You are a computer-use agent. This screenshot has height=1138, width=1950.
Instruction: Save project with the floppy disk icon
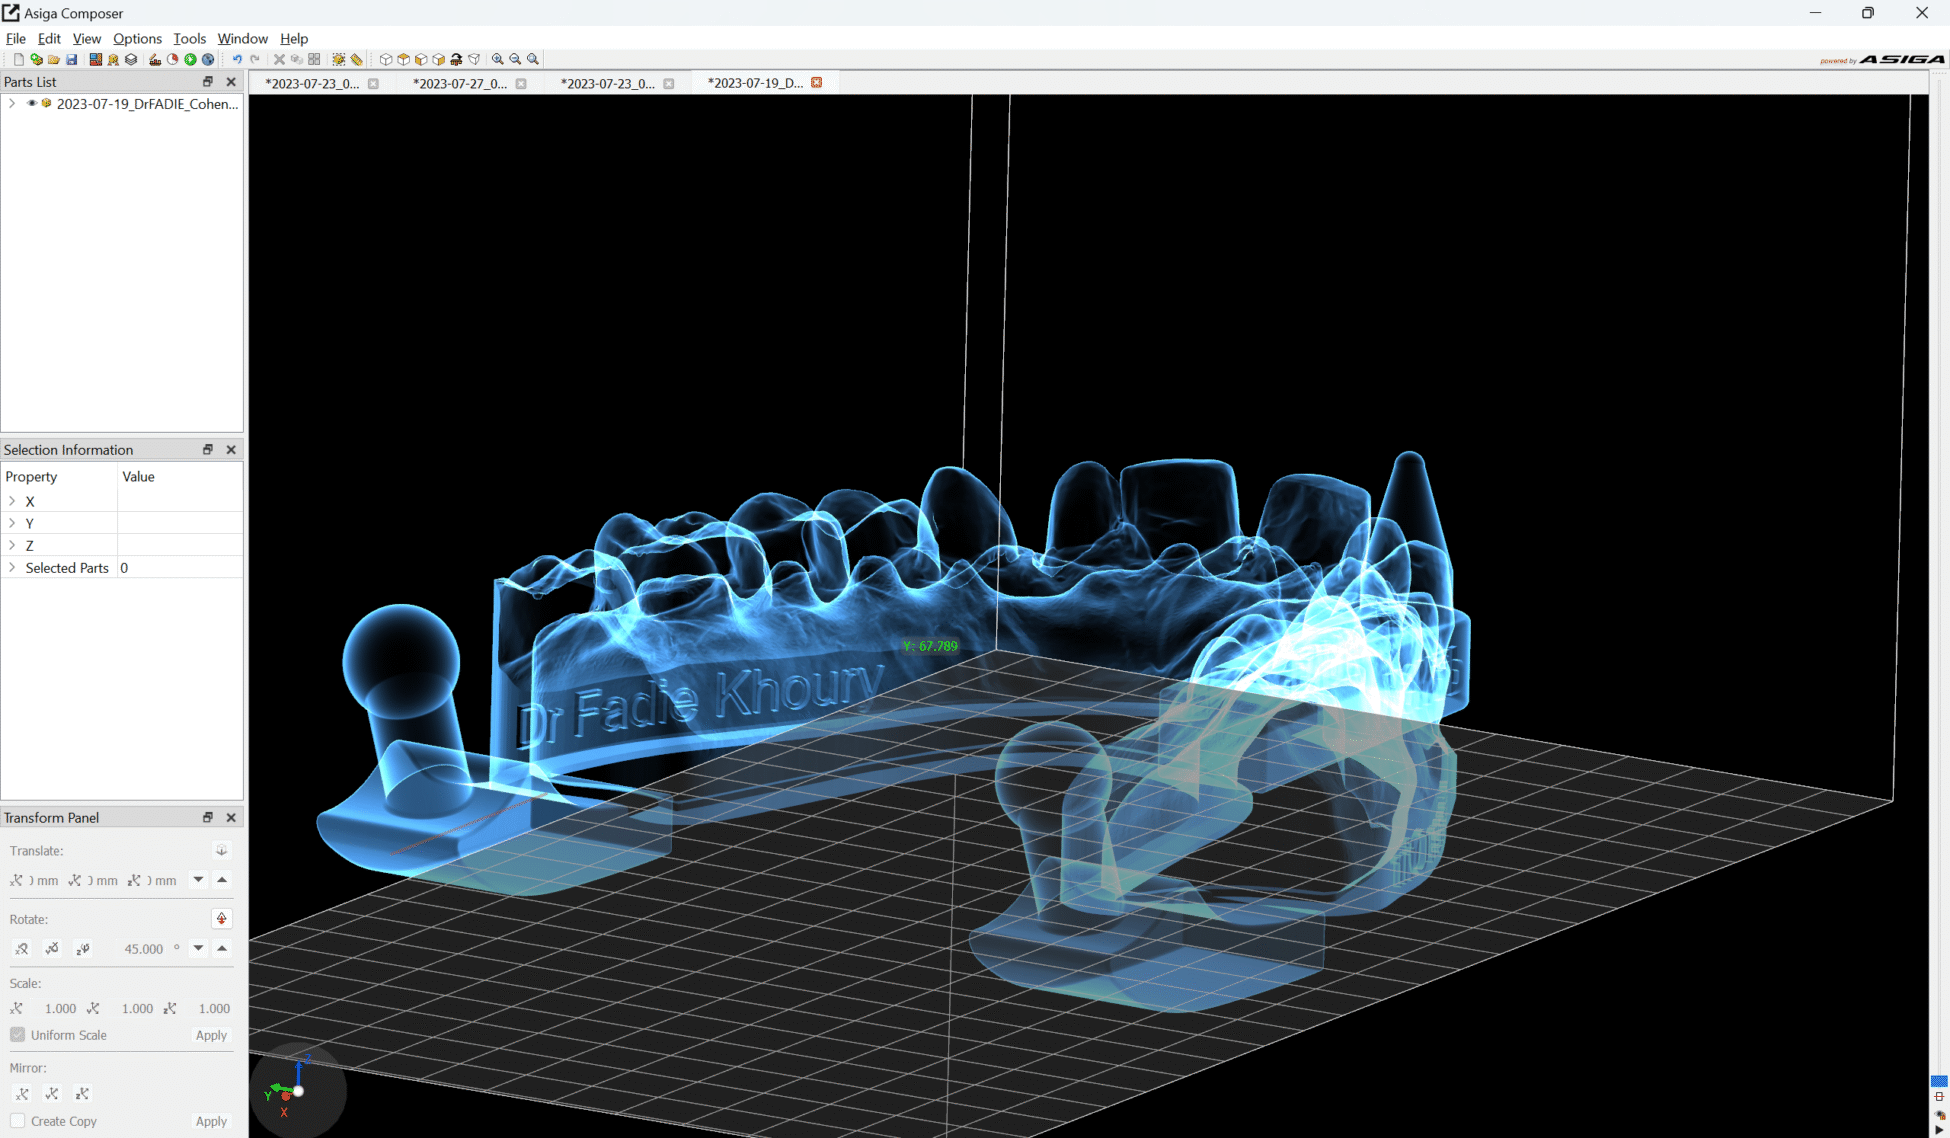pos(72,59)
